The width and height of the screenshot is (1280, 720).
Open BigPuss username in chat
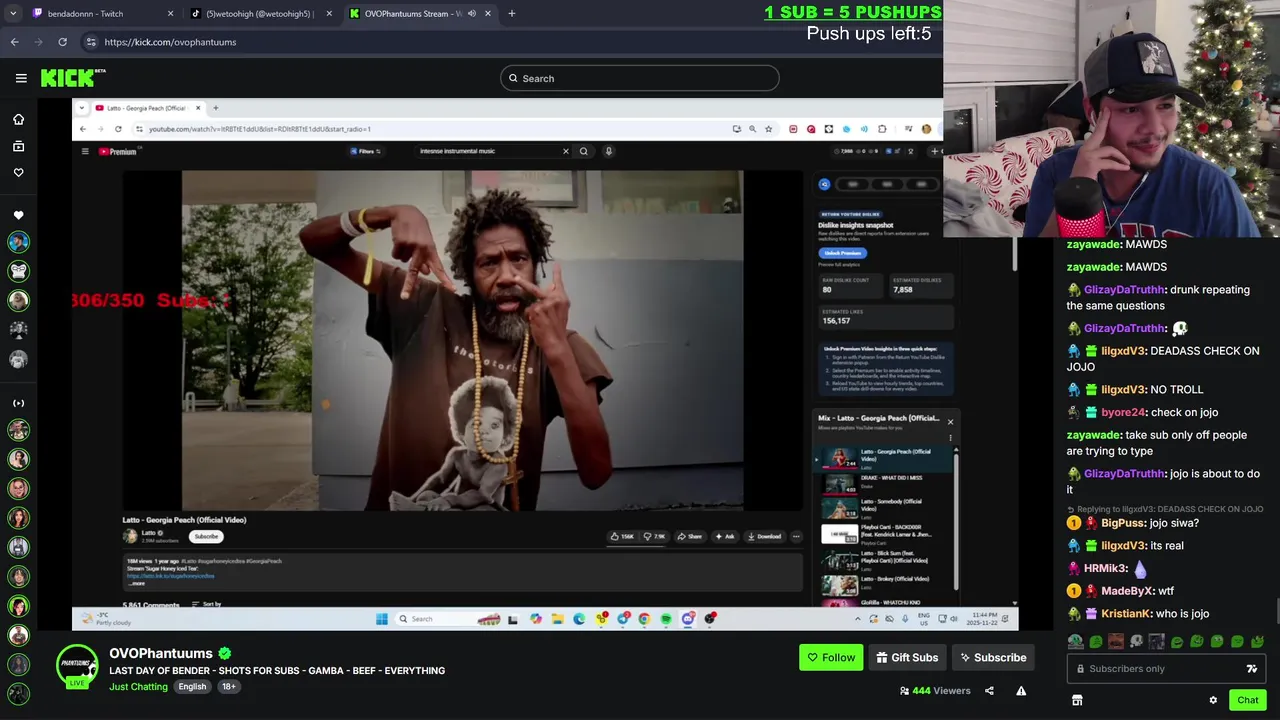pos(1122,523)
